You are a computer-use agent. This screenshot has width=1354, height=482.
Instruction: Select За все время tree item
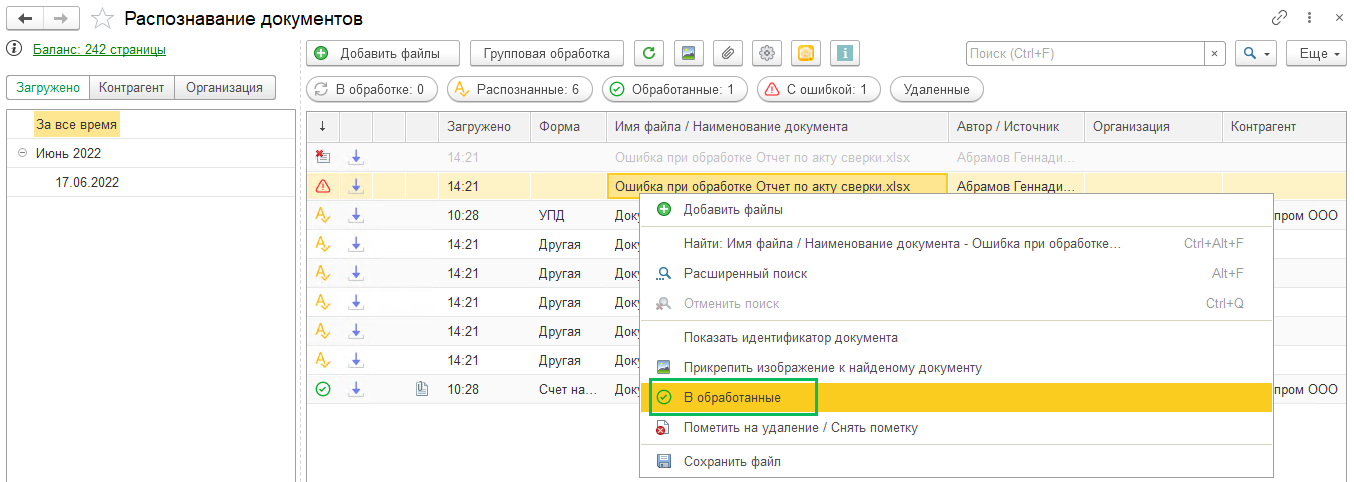(77, 125)
